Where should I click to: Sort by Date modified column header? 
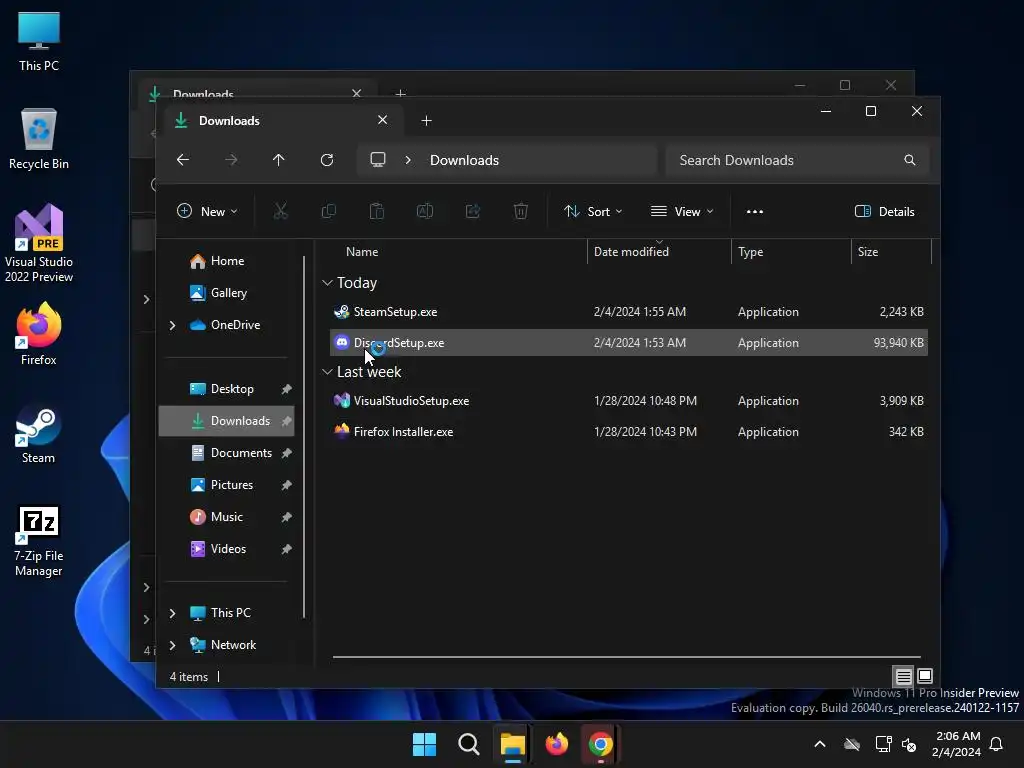click(x=631, y=252)
